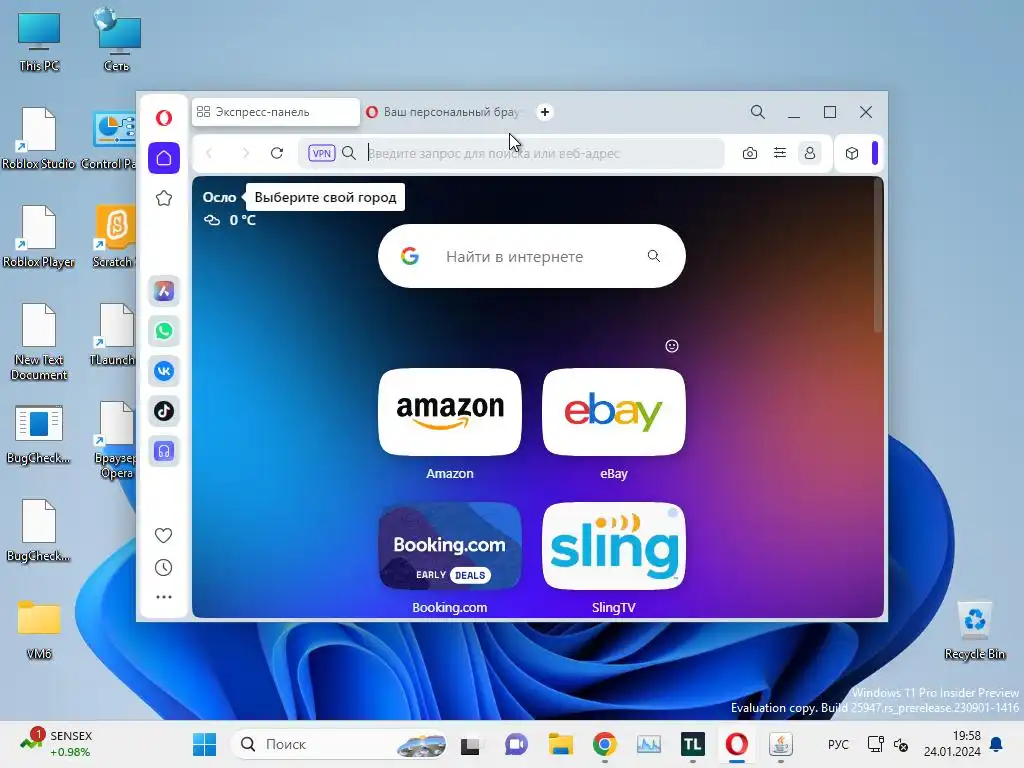1024x768 pixels.
Task: Open TL launcher icon in taskbar
Action: click(x=692, y=744)
